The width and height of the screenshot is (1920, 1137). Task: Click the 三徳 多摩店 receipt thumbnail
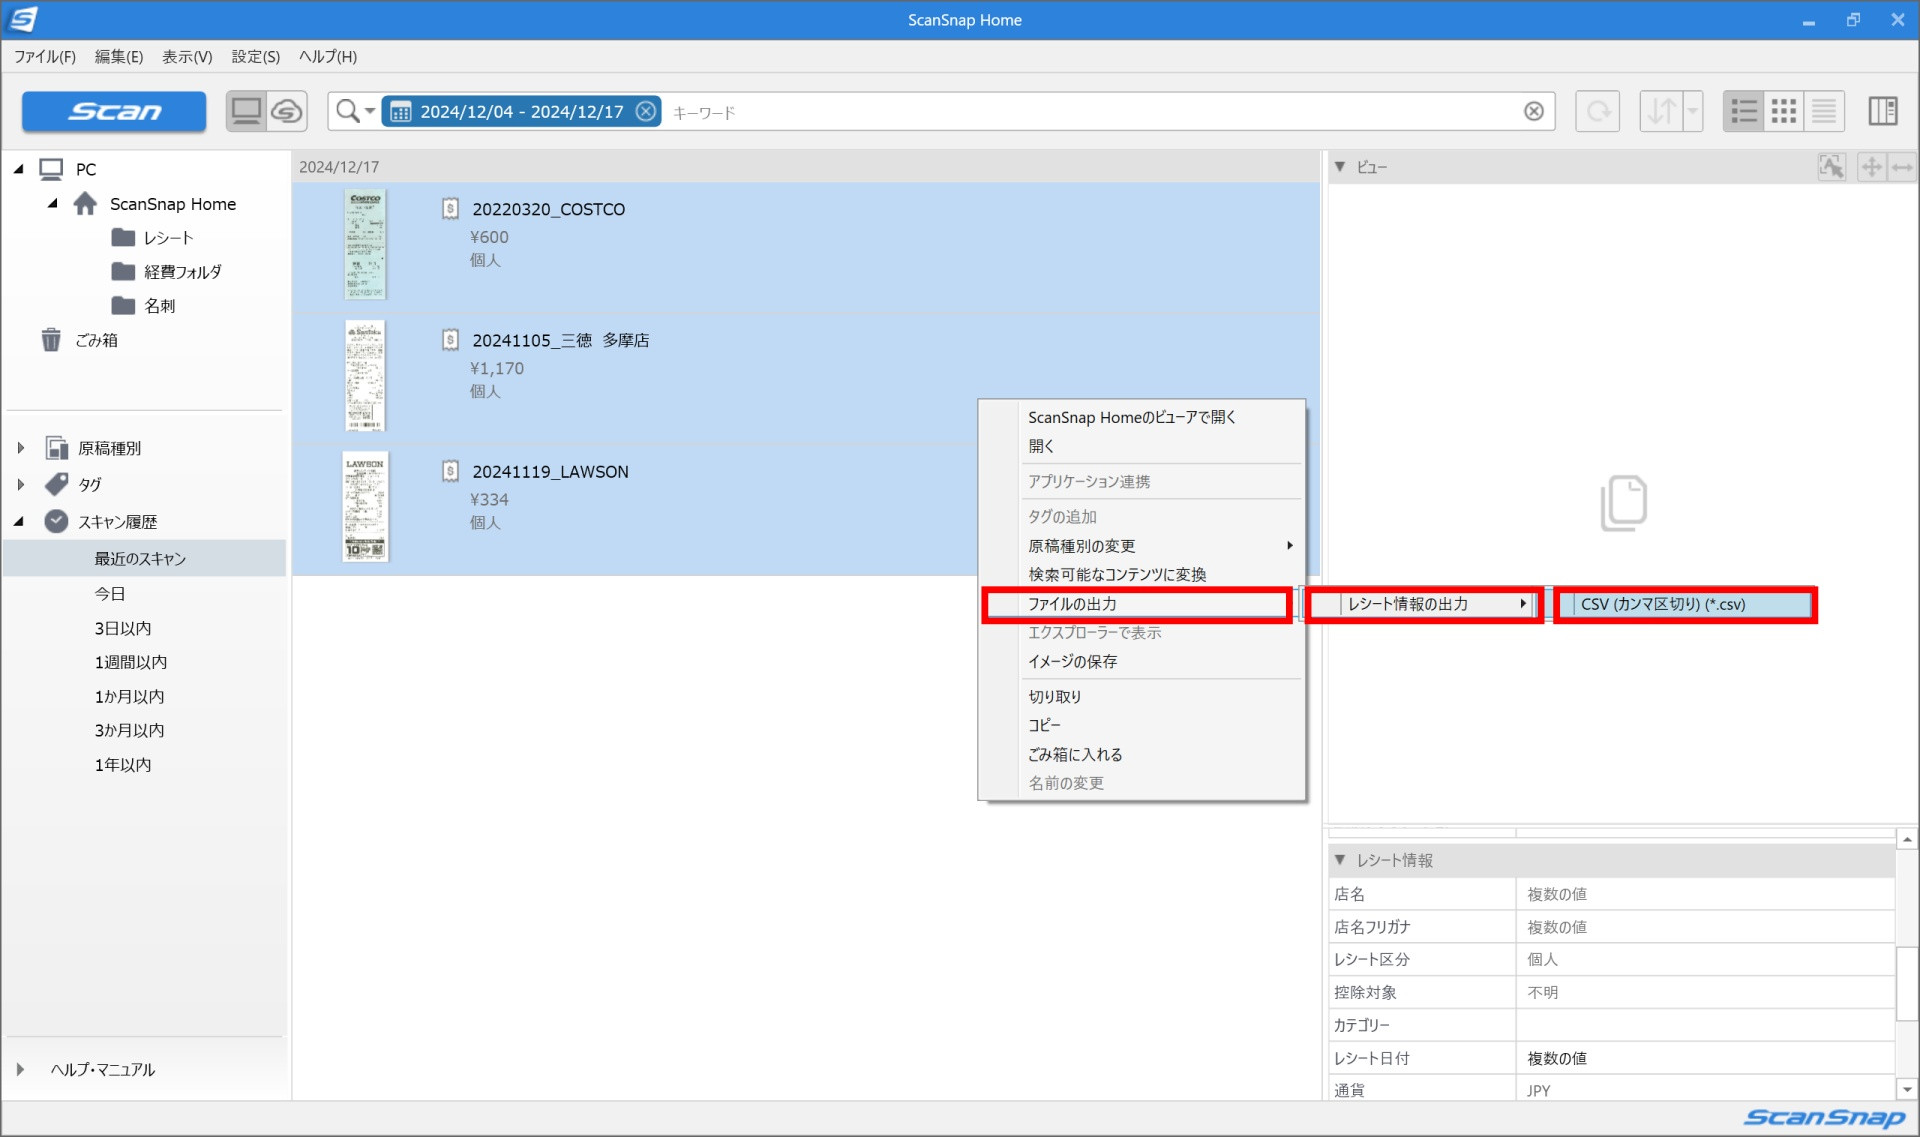(x=365, y=375)
